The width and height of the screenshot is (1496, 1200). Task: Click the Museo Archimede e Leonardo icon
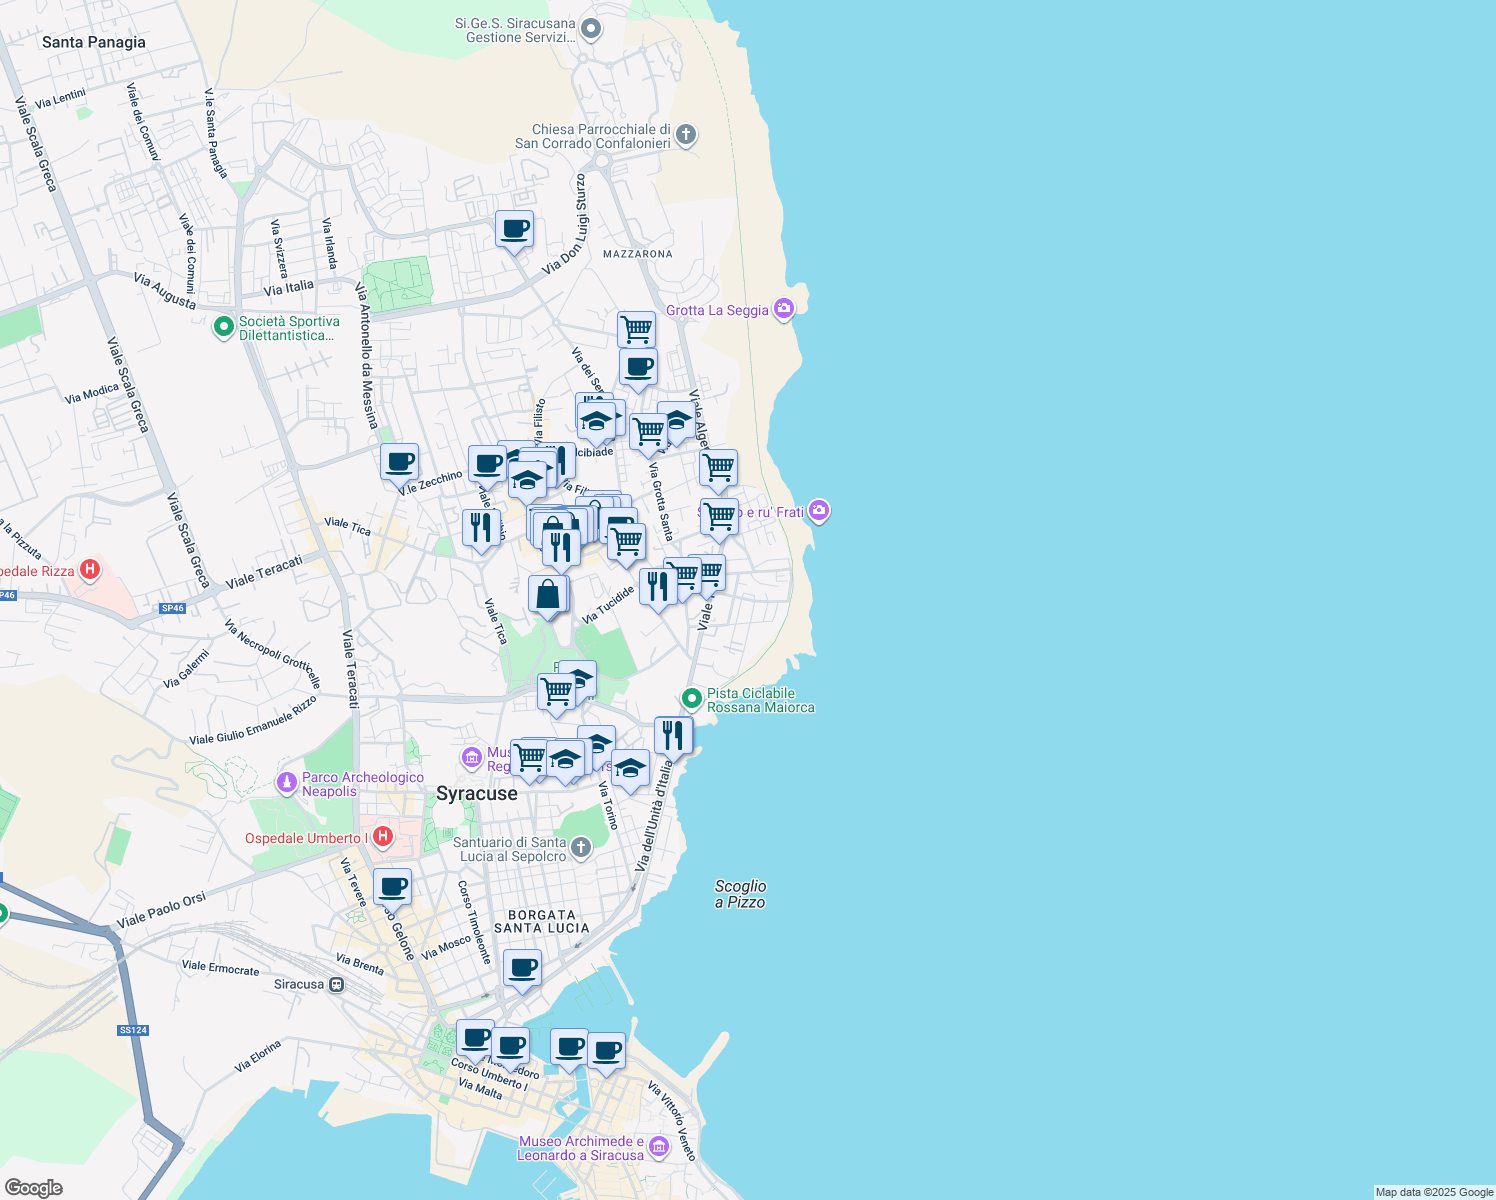(x=658, y=1146)
